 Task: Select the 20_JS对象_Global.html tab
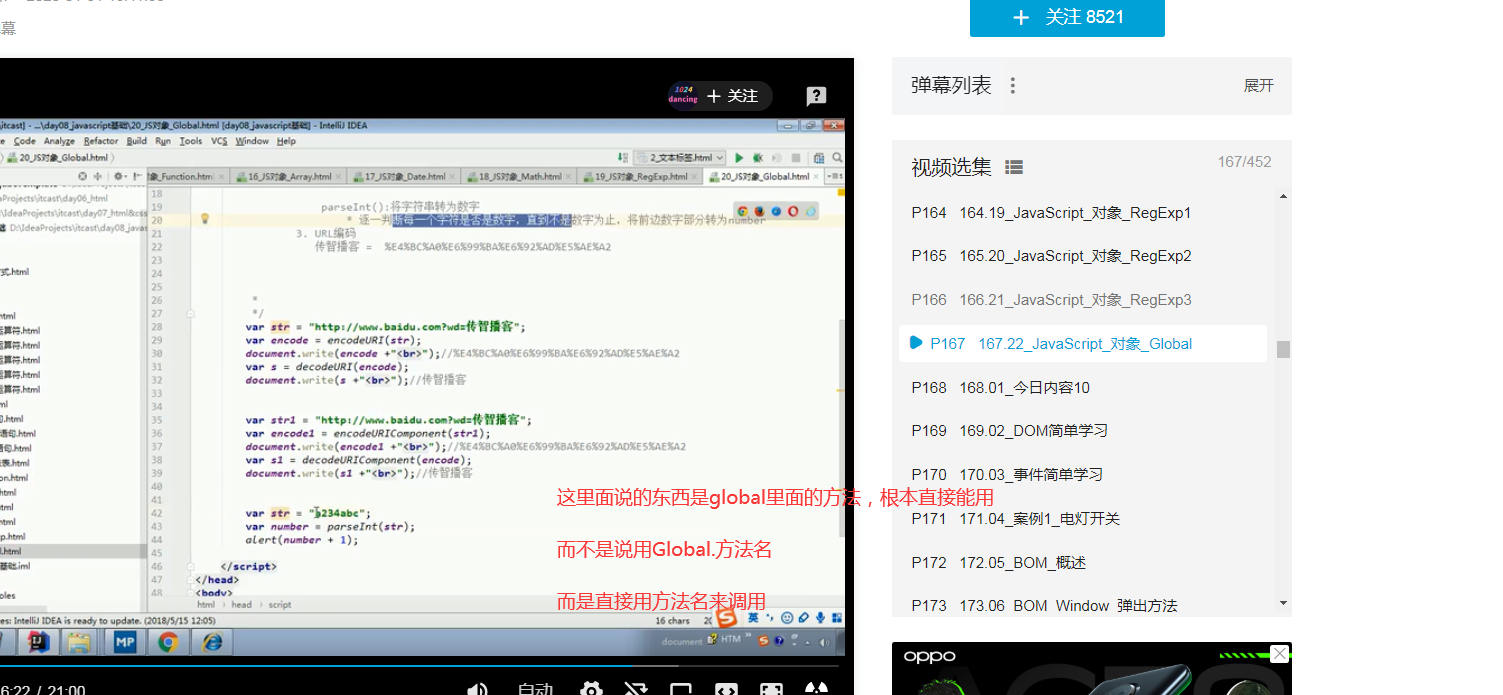tap(764, 177)
